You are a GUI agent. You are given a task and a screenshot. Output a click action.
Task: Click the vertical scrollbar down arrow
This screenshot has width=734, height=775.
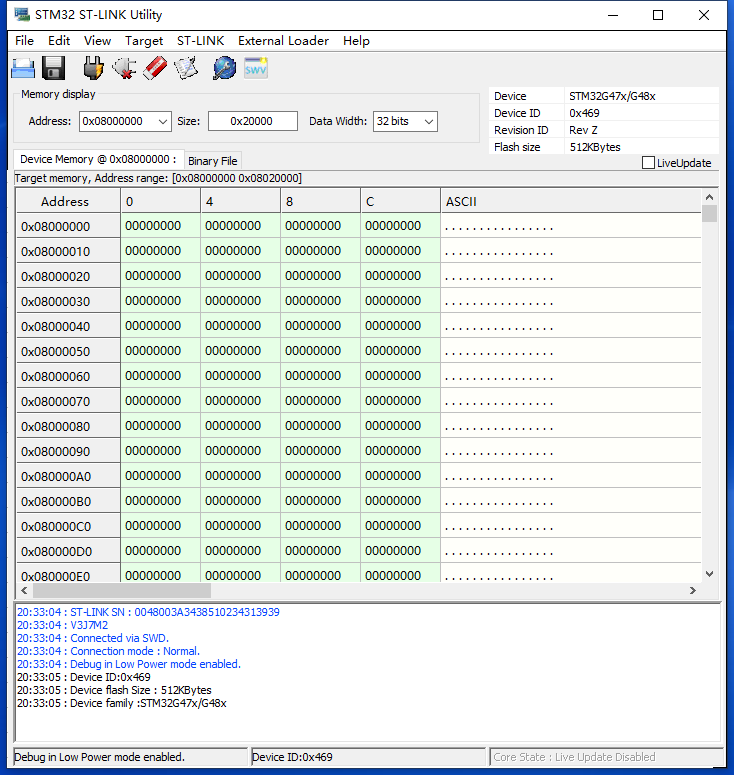[709, 574]
